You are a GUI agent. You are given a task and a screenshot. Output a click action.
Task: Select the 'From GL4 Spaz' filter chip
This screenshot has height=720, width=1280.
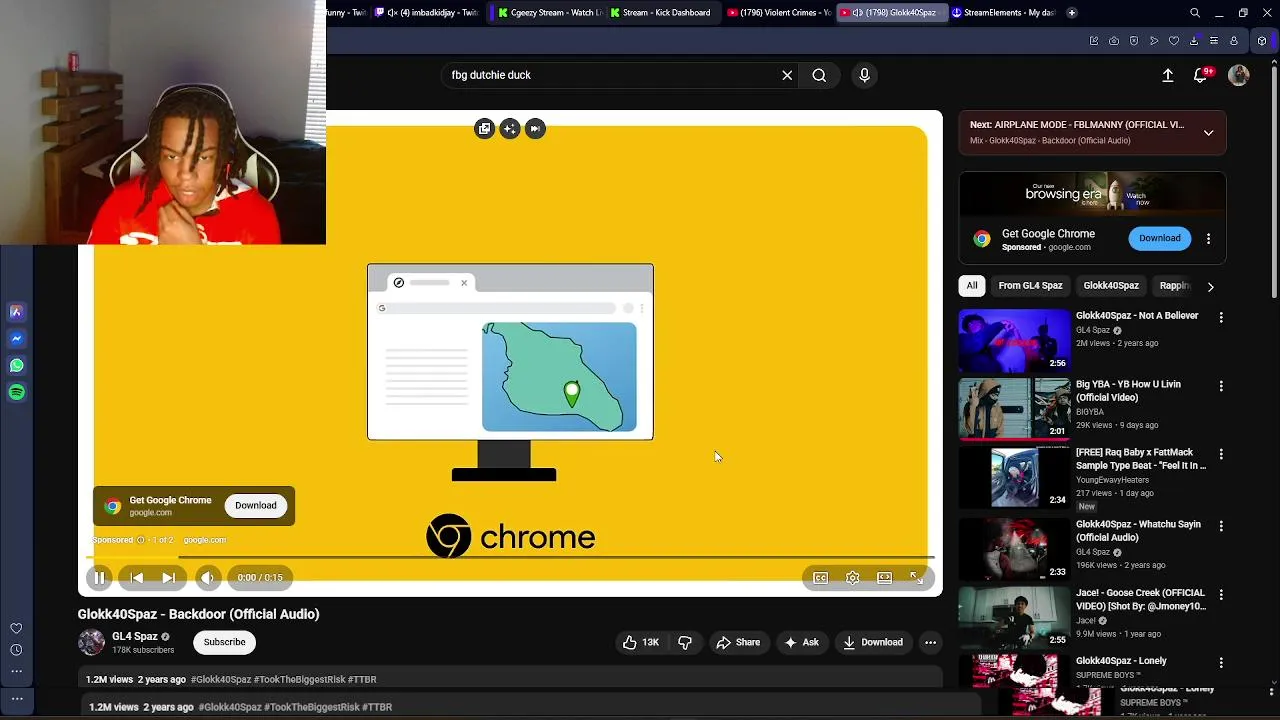pos(1030,286)
